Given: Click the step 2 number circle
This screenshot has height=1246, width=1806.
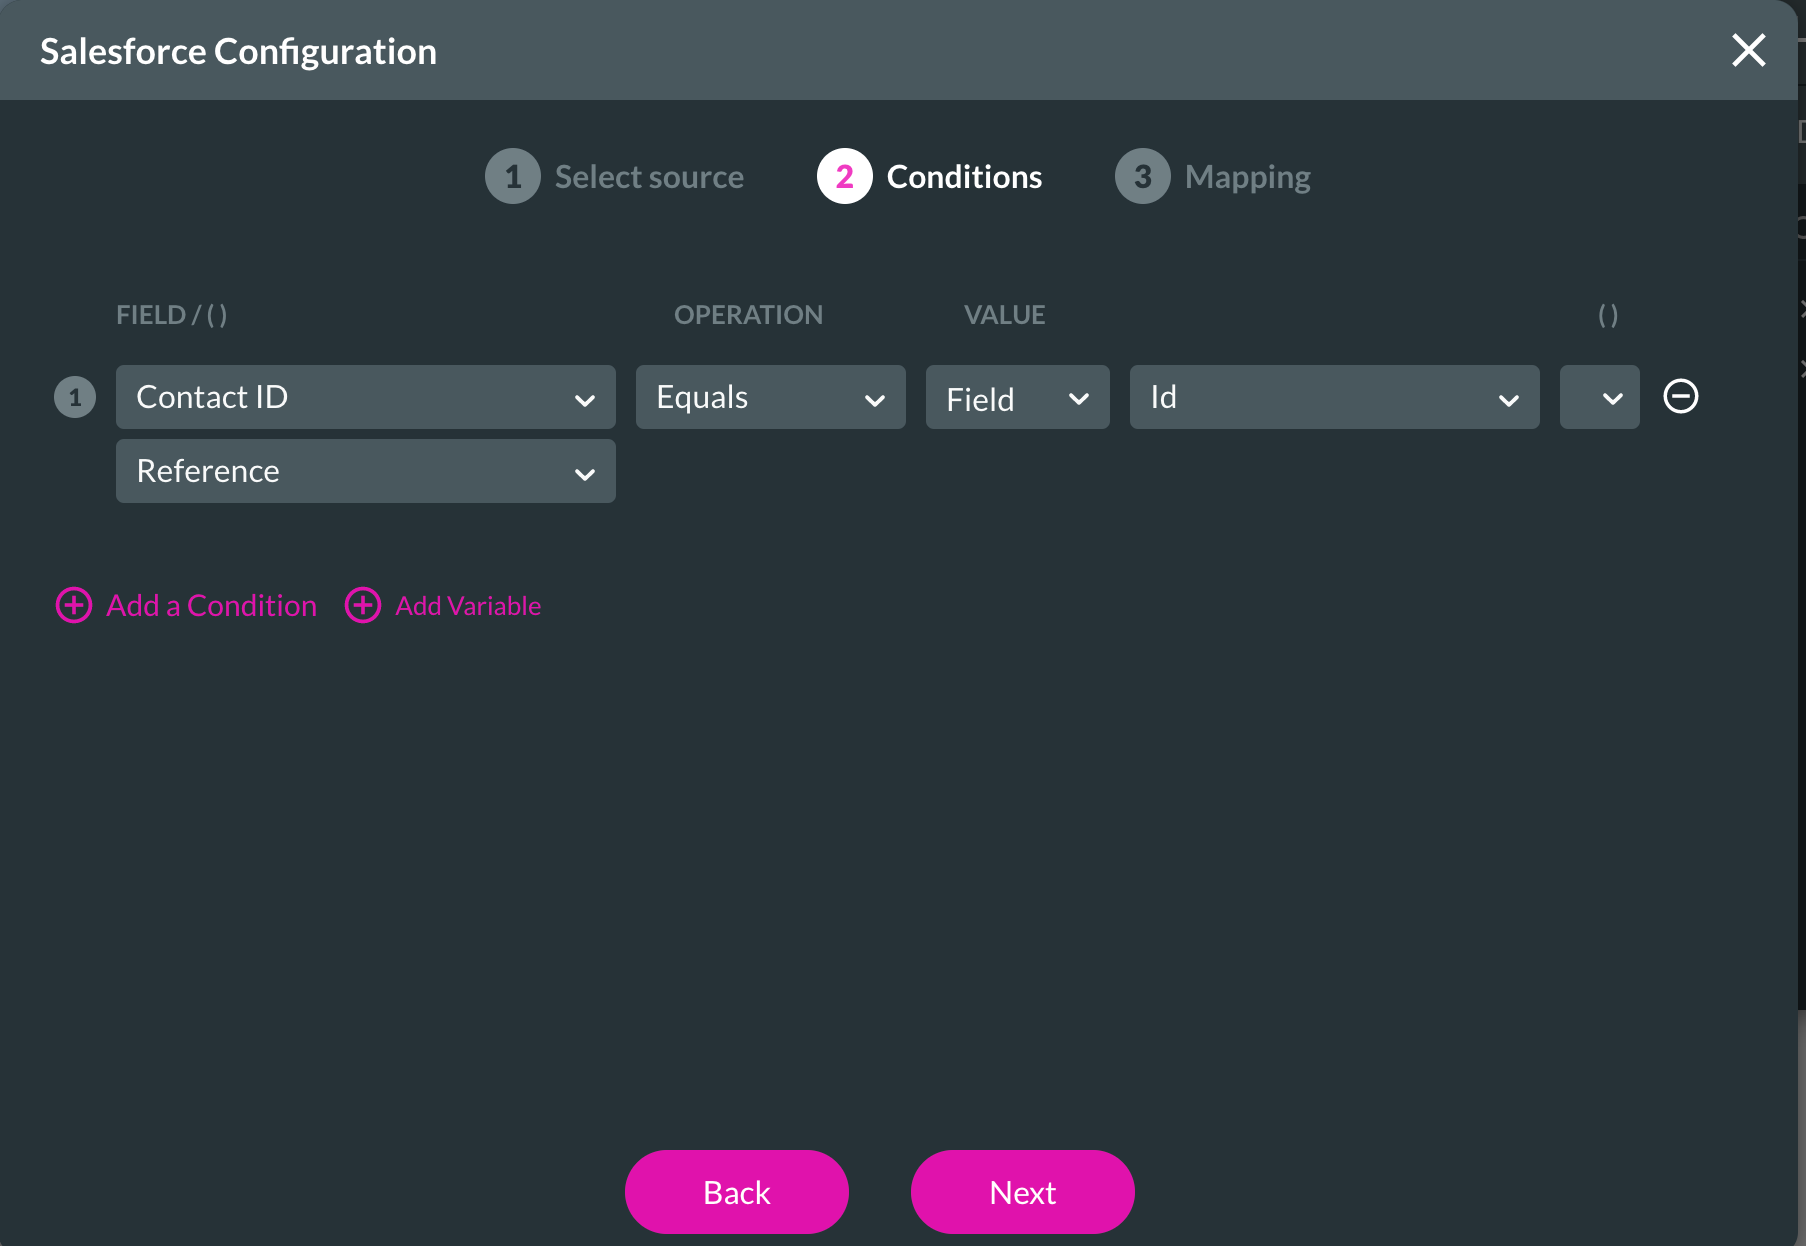Looking at the screenshot, I should coord(845,176).
